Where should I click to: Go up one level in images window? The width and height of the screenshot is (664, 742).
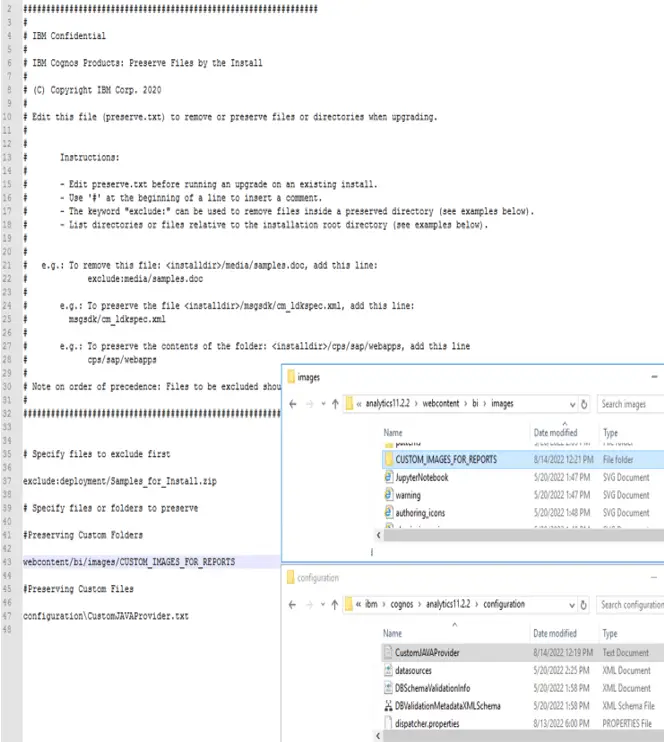coord(335,404)
